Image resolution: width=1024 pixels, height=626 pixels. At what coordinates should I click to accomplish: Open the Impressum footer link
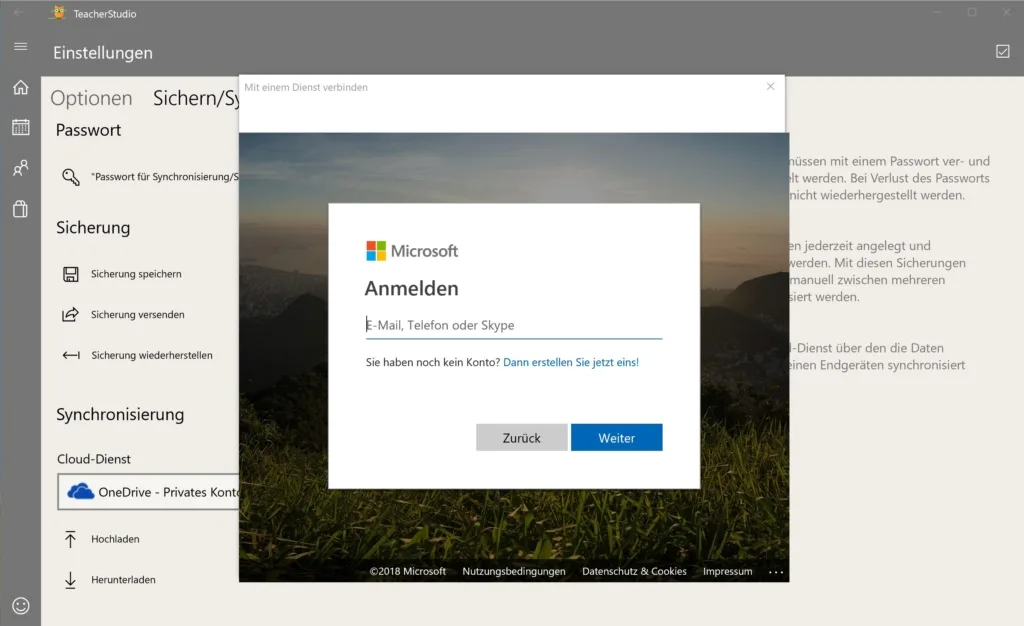click(x=728, y=571)
